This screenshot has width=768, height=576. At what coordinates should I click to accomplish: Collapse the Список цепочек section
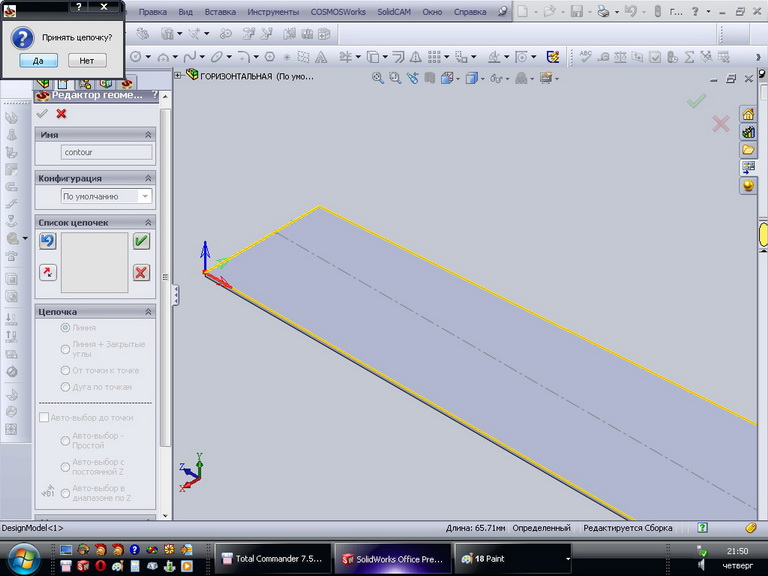click(148, 222)
